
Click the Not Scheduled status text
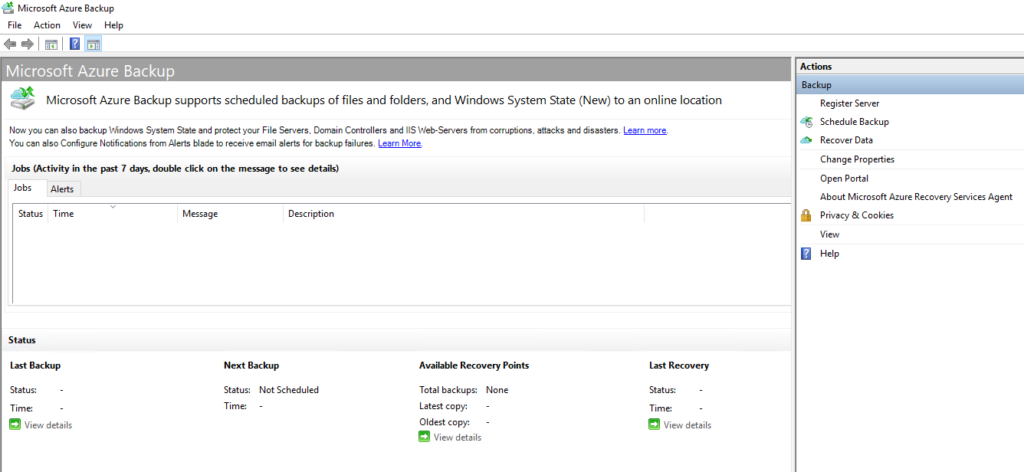click(289, 390)
